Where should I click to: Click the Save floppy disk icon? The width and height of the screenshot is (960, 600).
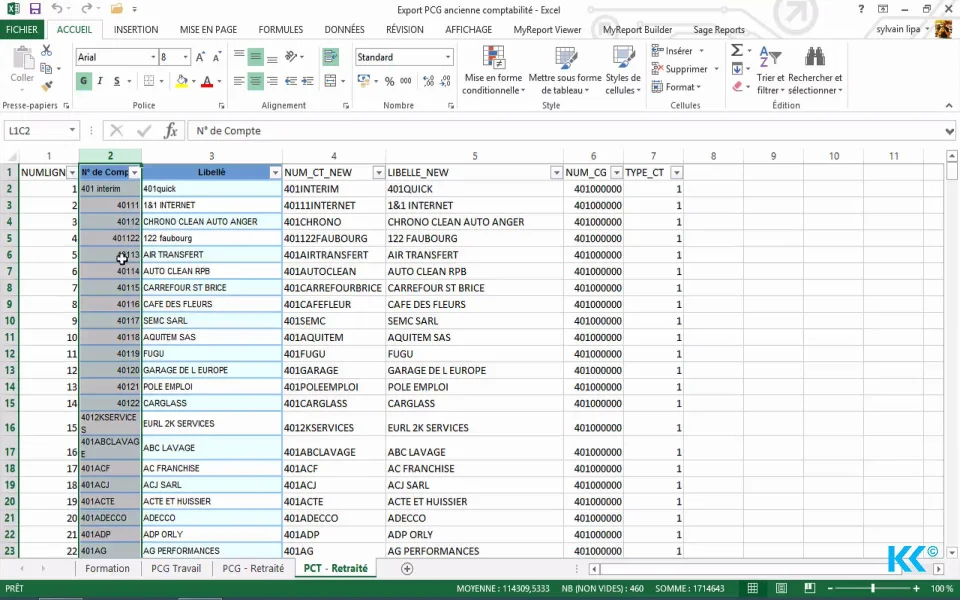pyautogui.click(x=35, y=9)
